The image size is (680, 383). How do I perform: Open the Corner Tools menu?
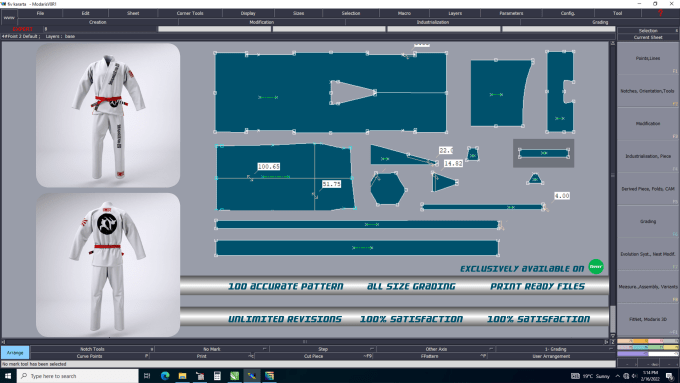coord(190,13)
